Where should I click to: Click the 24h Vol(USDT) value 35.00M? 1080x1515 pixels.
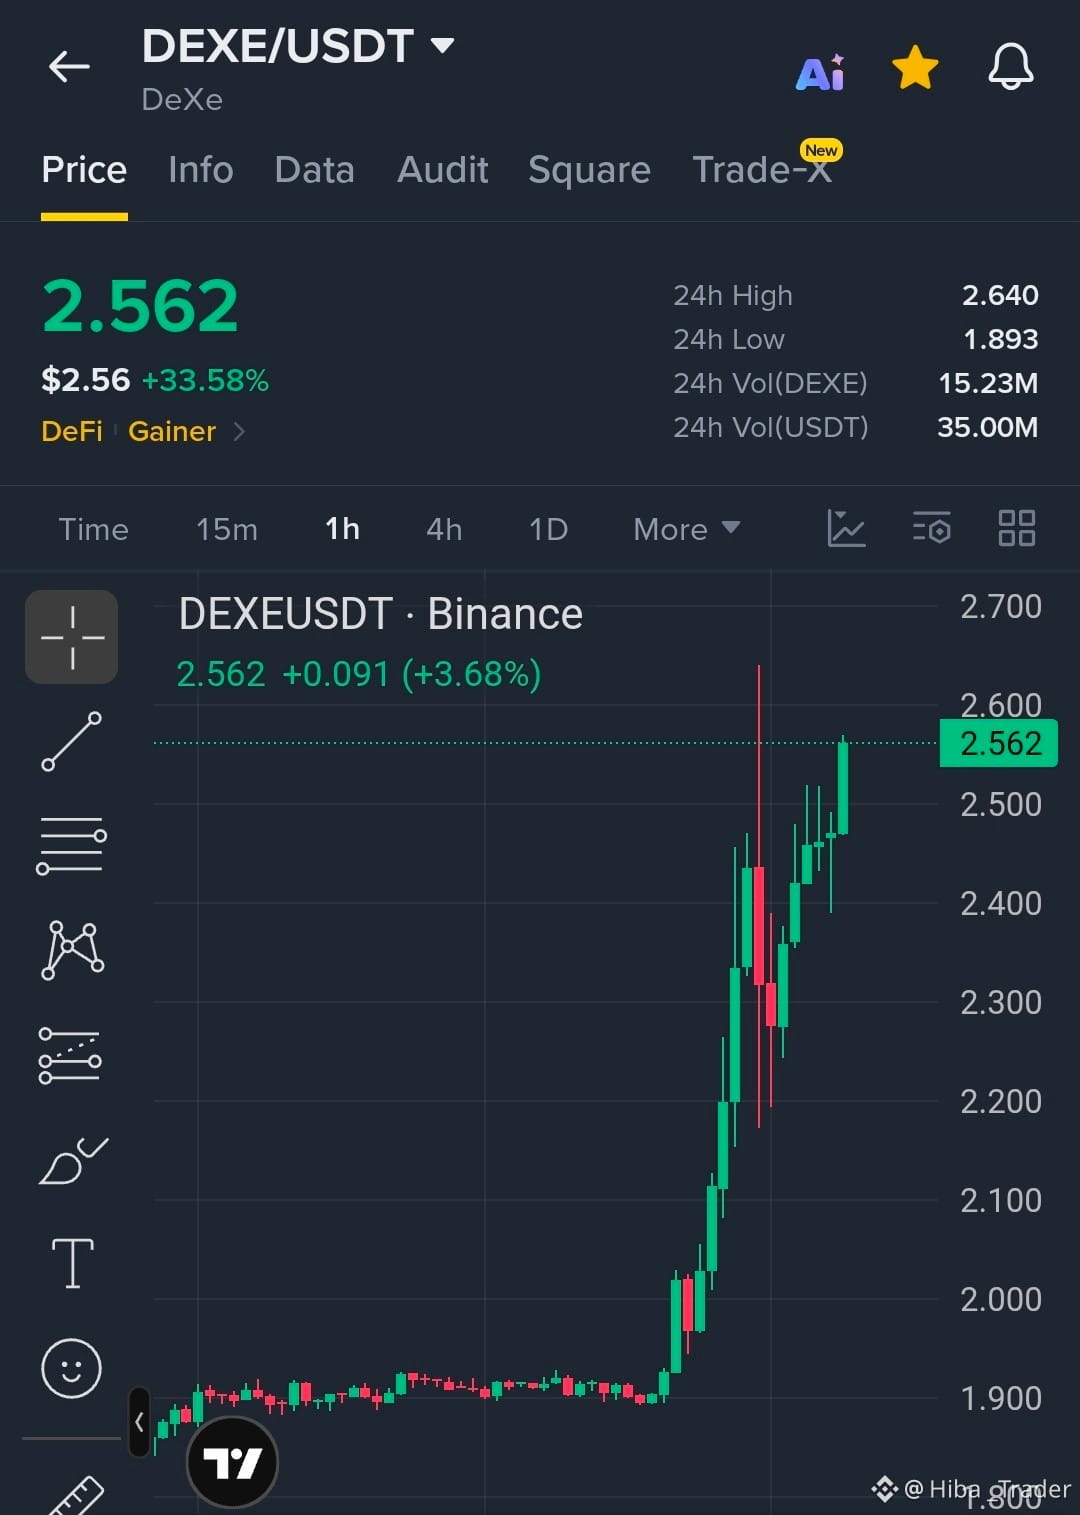point(988,427)
